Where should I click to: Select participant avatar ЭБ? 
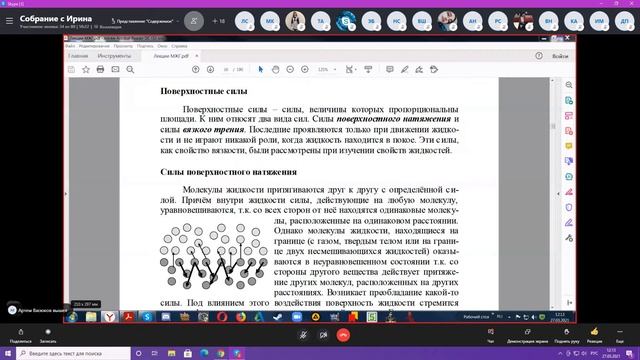(371, 21)
